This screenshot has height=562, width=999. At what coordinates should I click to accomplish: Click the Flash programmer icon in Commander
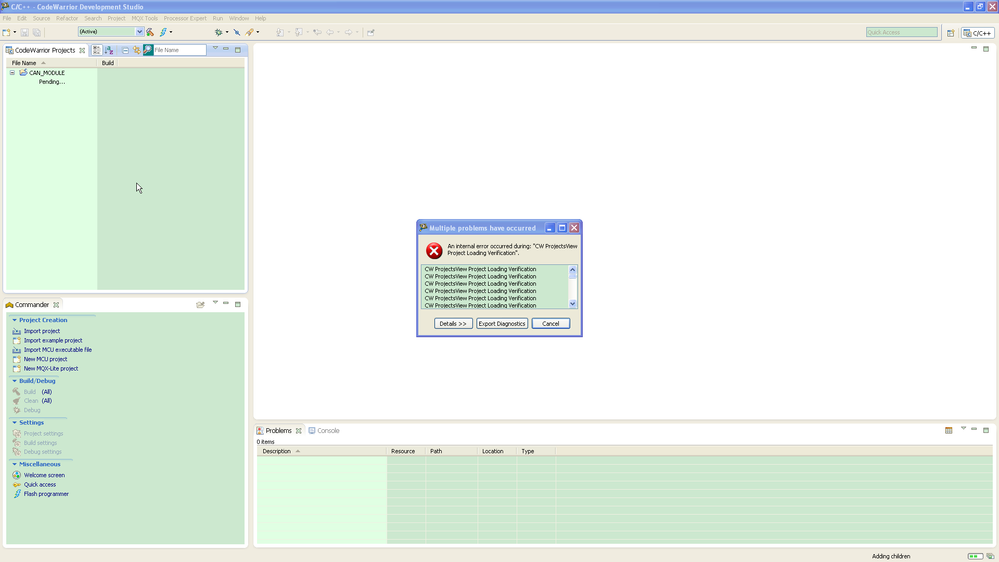click(17, 494)
